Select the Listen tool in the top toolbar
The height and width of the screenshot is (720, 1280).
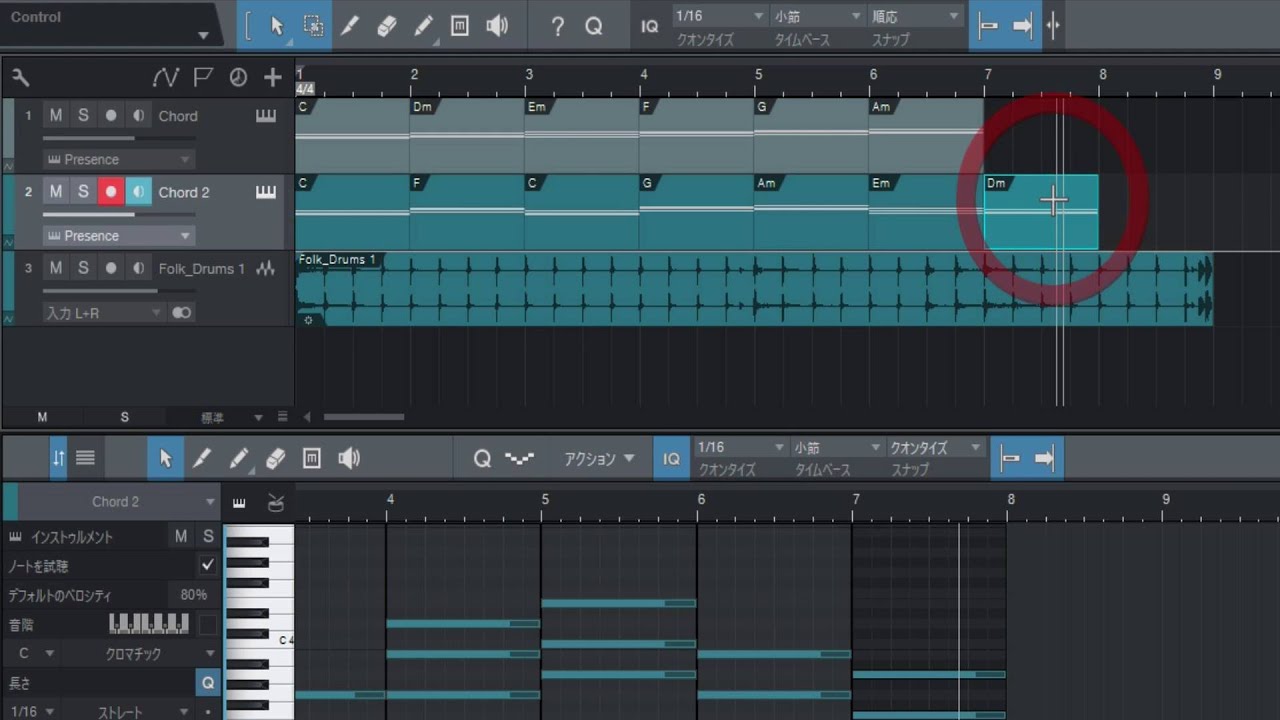(x=497, y=26)
